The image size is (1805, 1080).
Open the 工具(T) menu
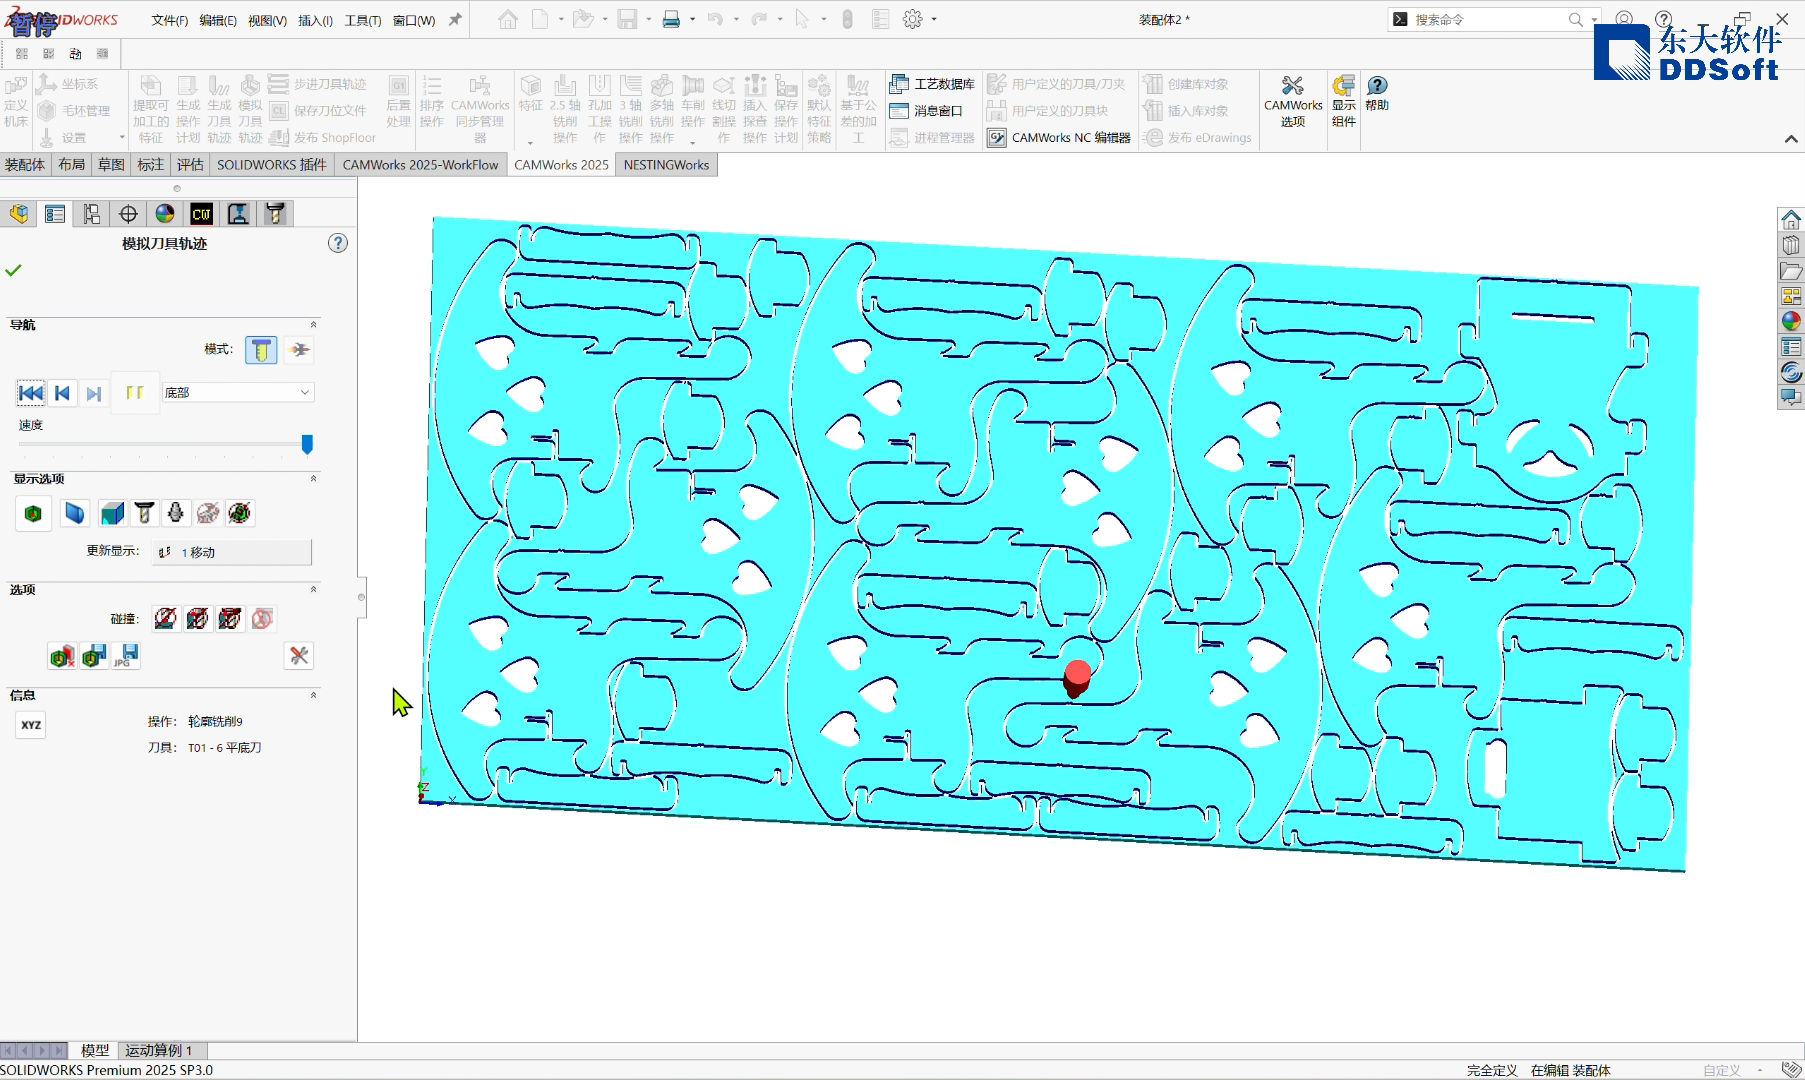363,20
